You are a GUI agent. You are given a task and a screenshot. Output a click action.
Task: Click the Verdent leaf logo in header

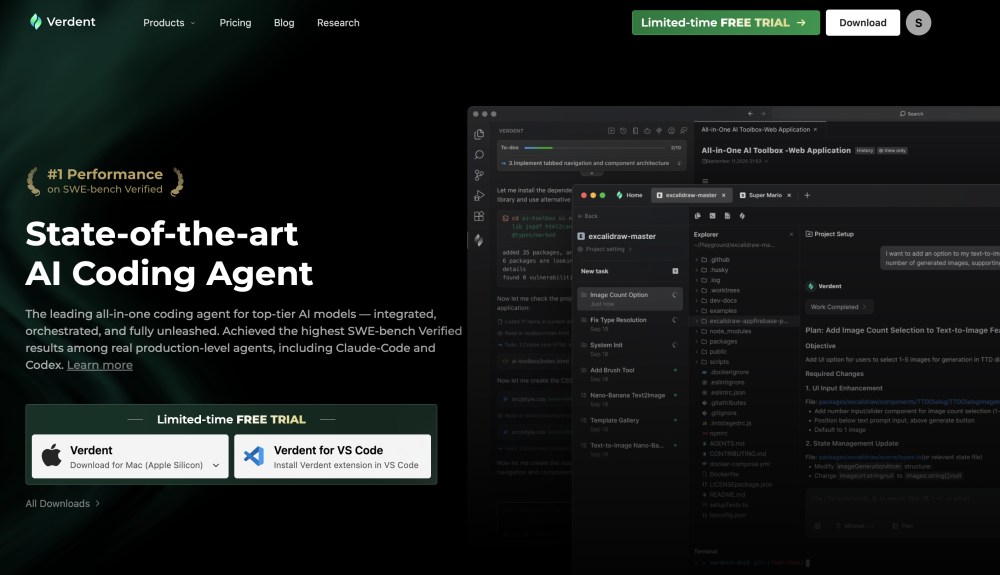point(36,22)
